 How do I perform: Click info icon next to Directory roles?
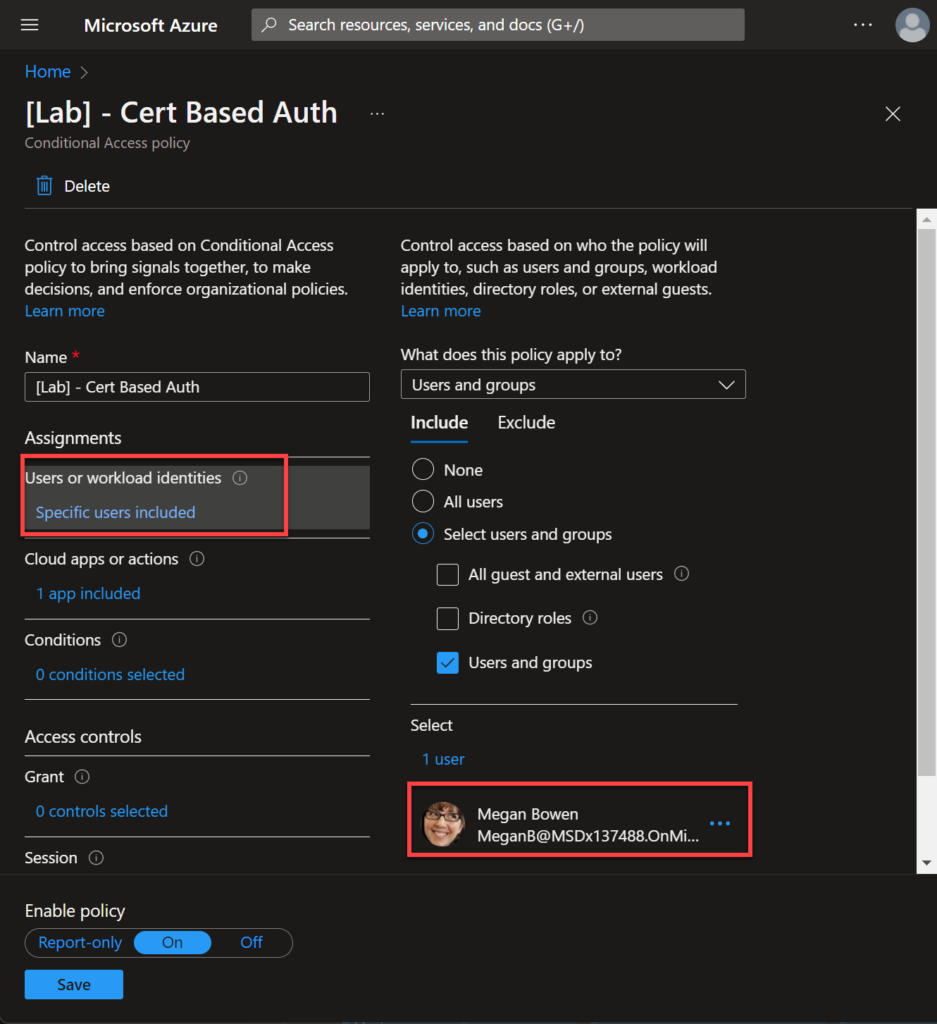point(590,618)
